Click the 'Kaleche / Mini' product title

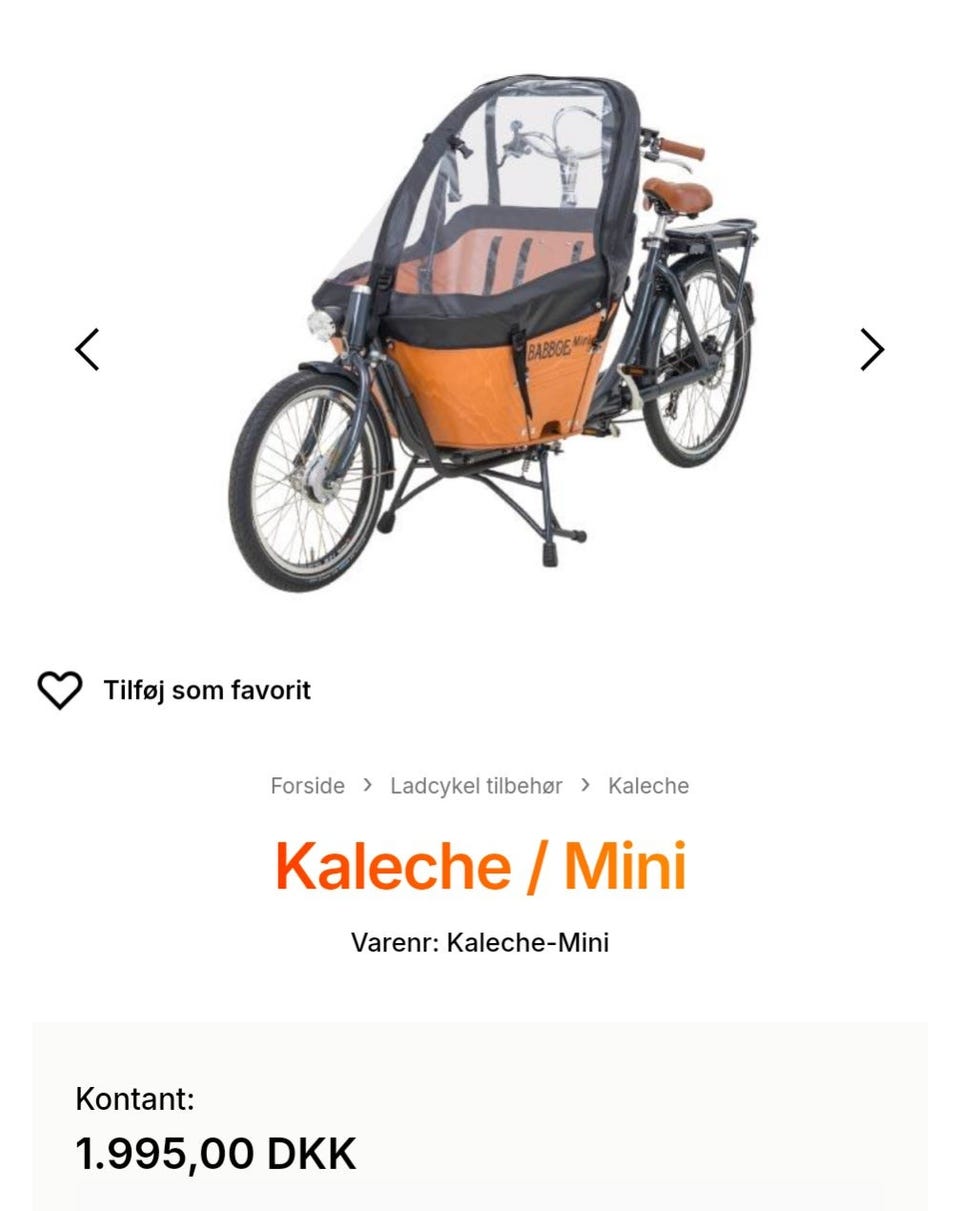tap(480, 866)
